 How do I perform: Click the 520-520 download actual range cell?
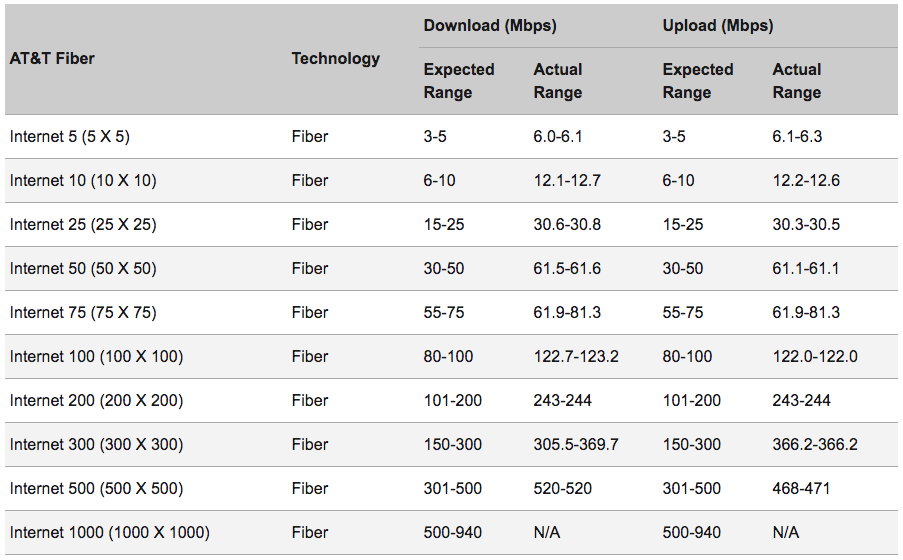[x=562, y=489]
